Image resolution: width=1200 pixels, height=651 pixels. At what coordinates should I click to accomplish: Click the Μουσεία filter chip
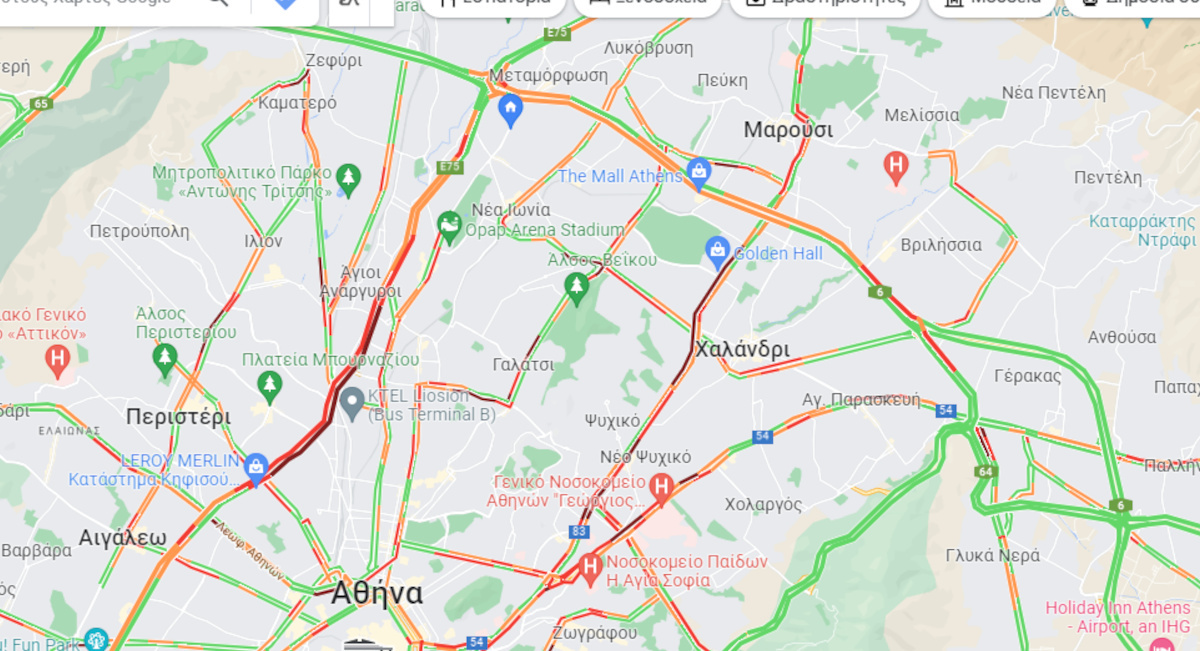tap(992, 5)
